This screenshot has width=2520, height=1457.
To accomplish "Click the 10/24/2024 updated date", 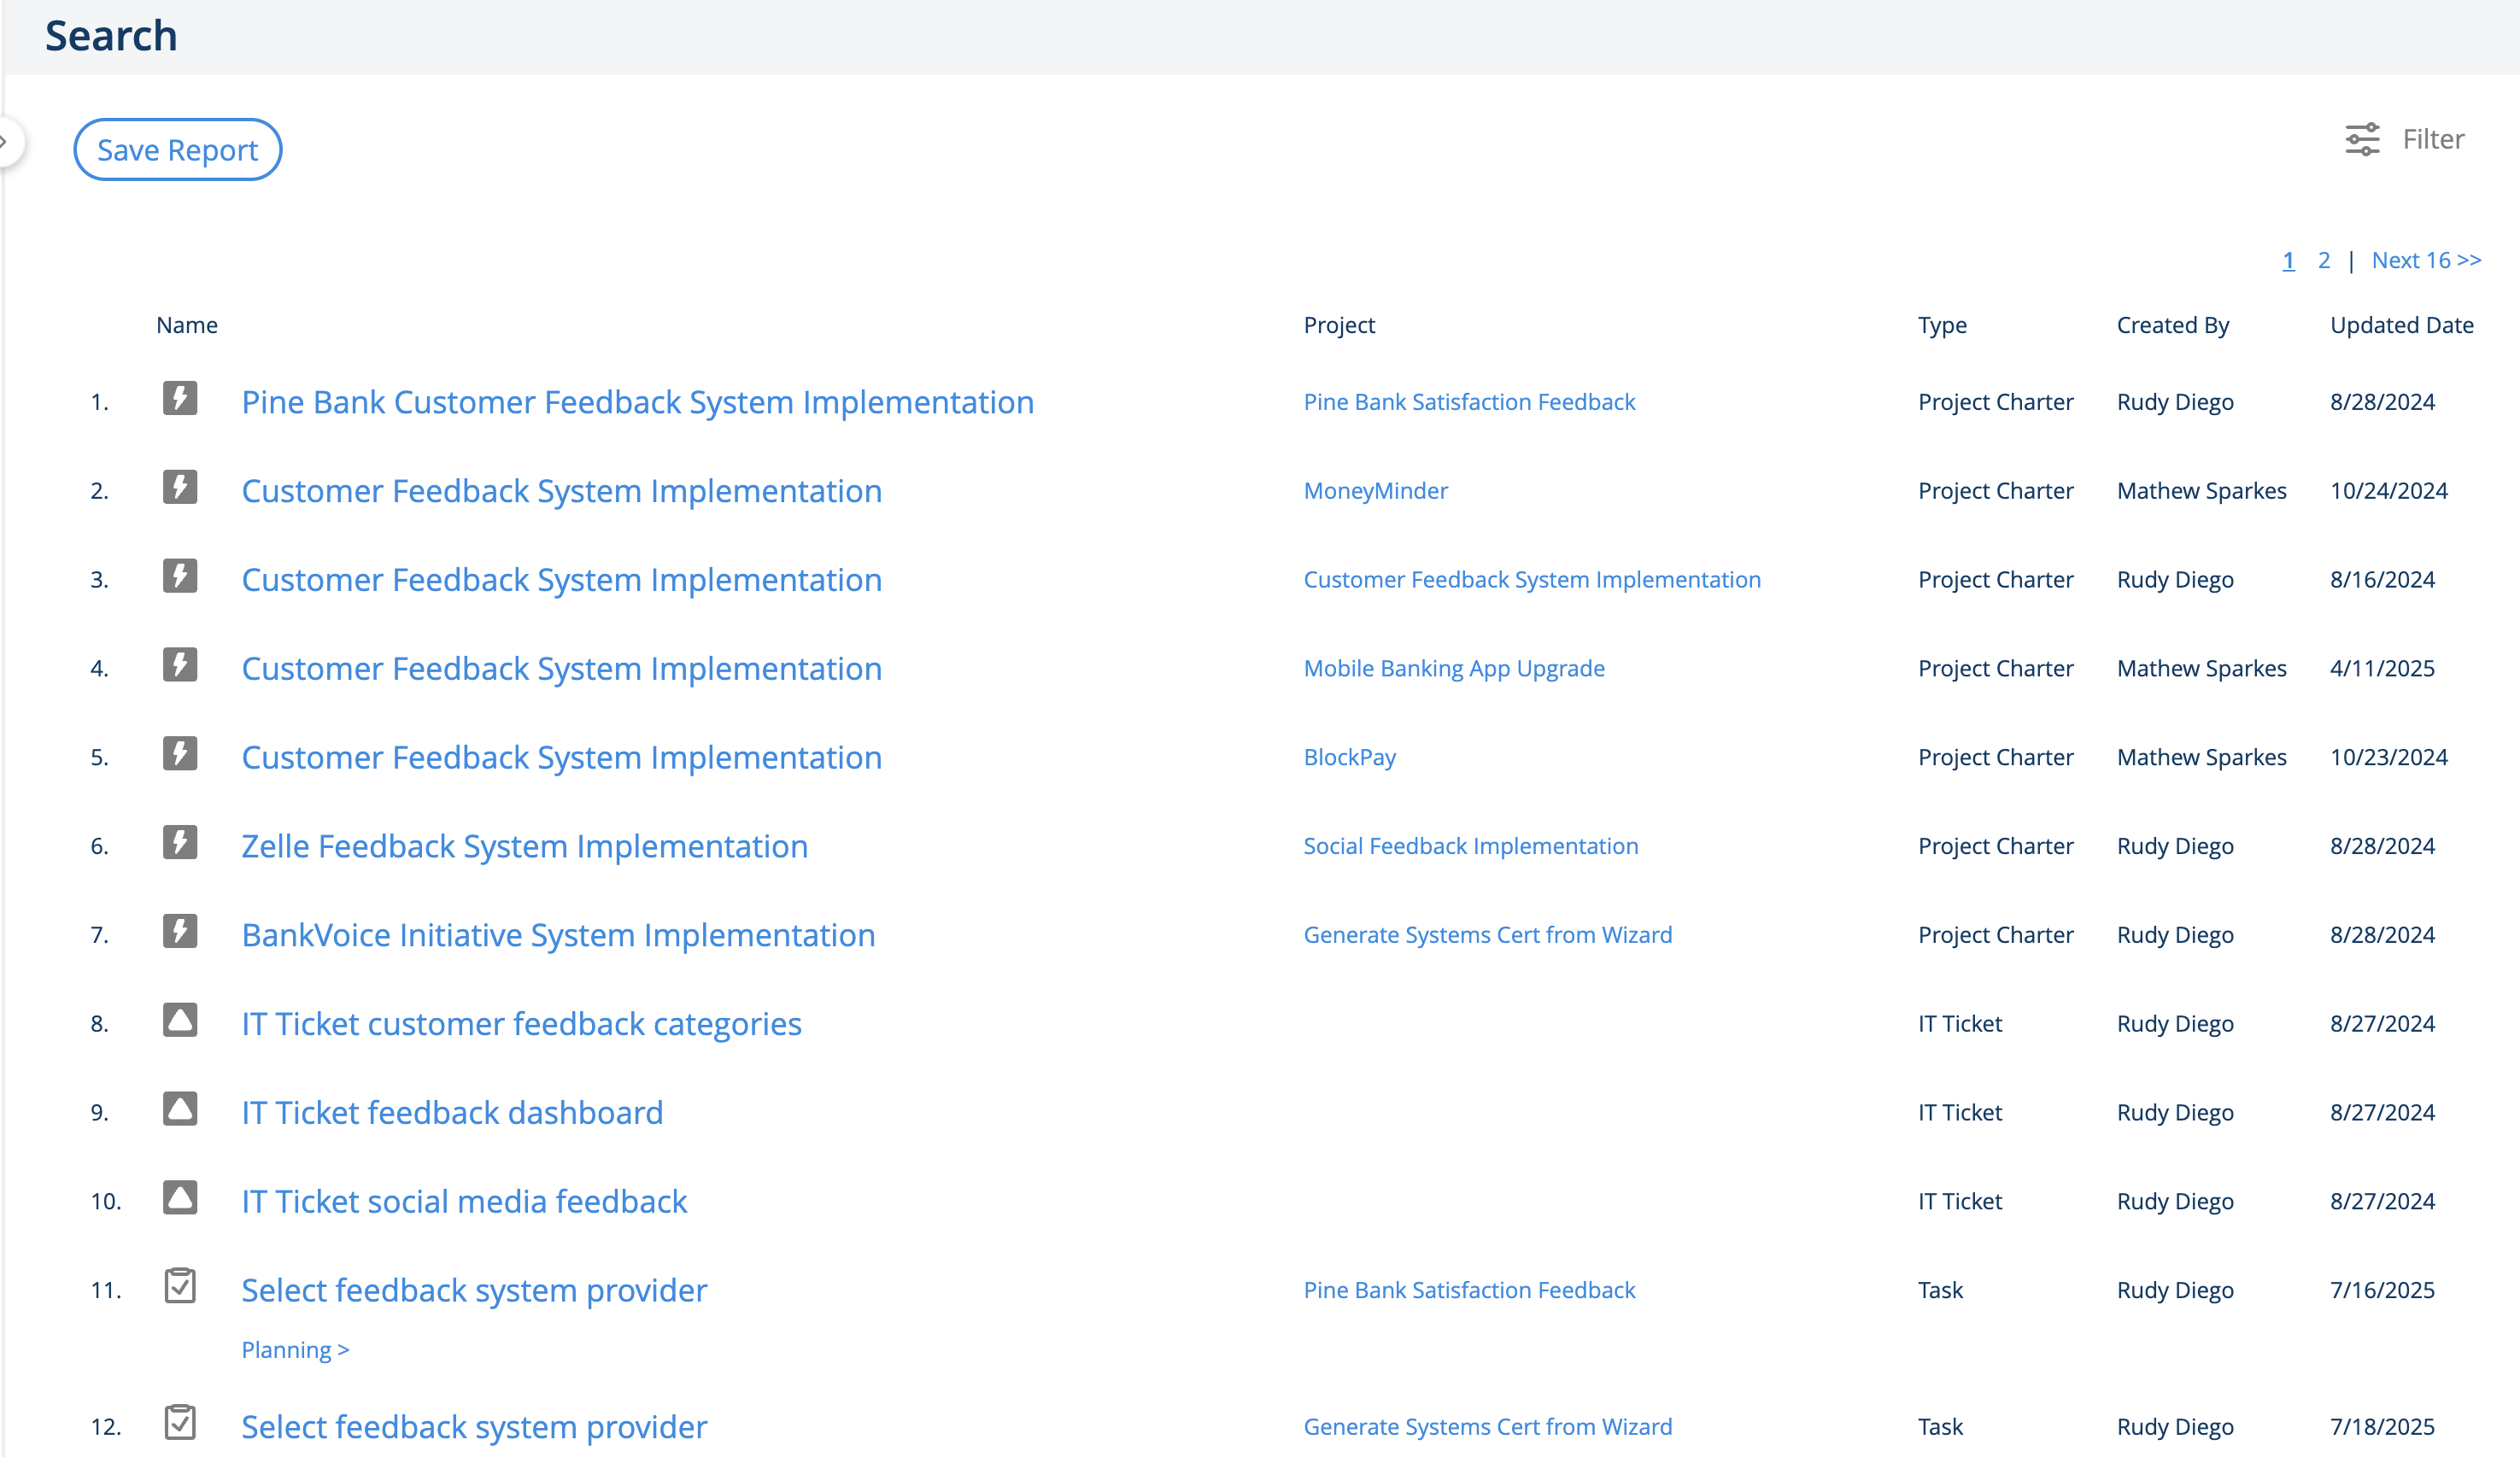I will [x=2389, y=491].
